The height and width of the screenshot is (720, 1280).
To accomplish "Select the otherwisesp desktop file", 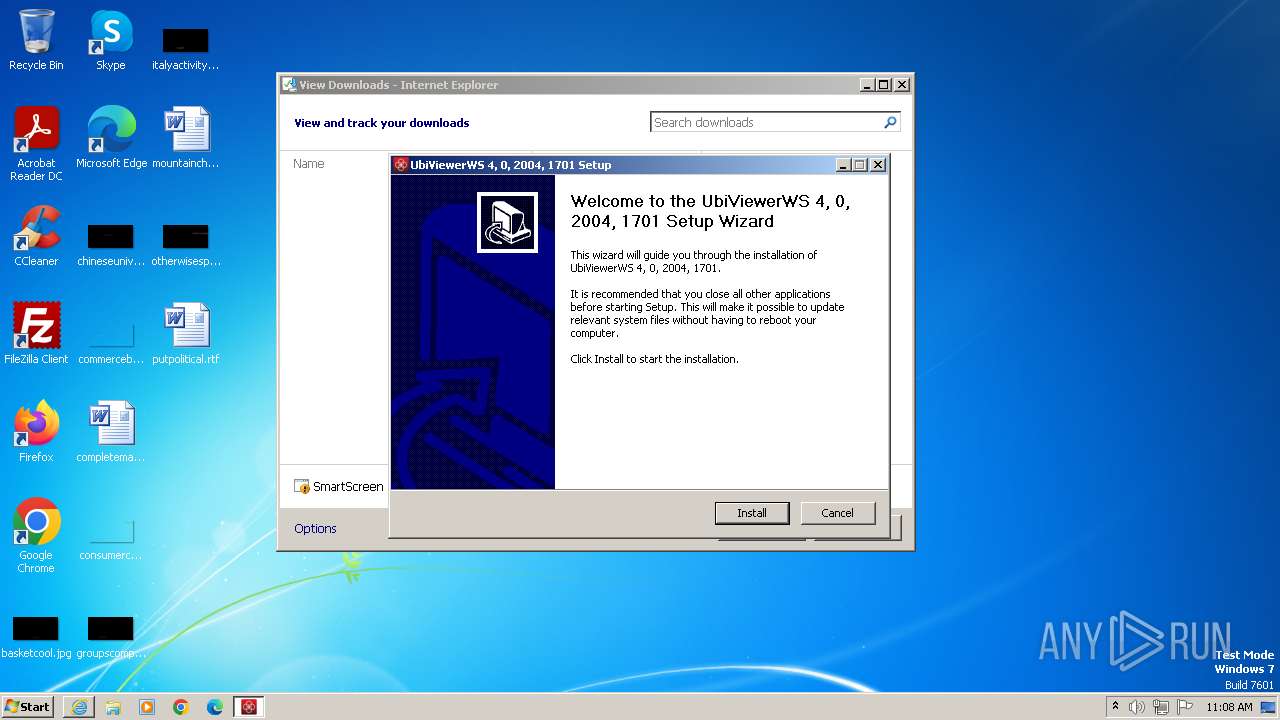I will 186,245.
